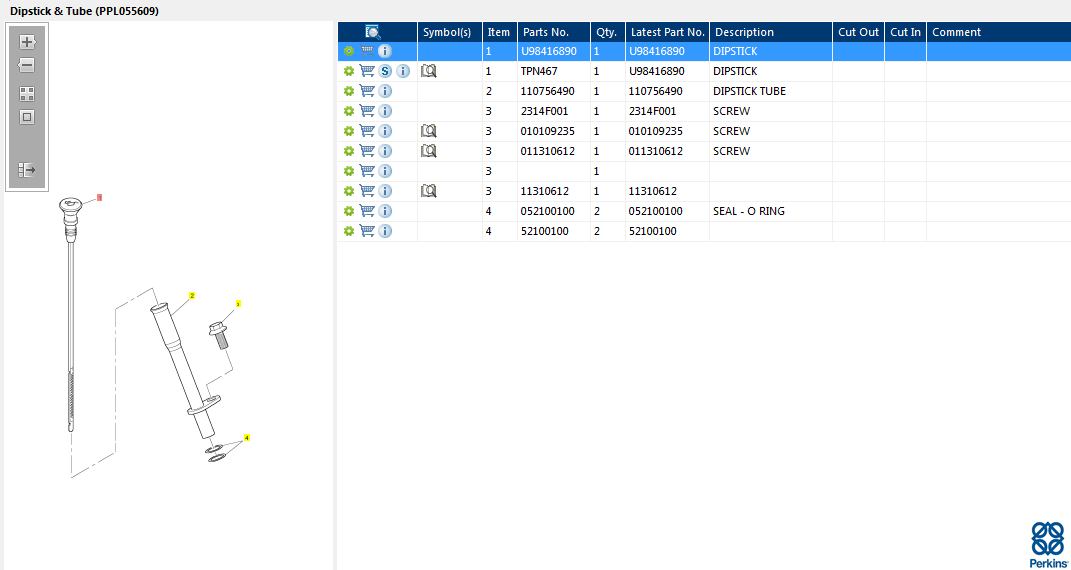The height and width of the screenshot is (570, 1071).
Task: Click the single square fit-view icon
Action: click(x=27, y=117)
